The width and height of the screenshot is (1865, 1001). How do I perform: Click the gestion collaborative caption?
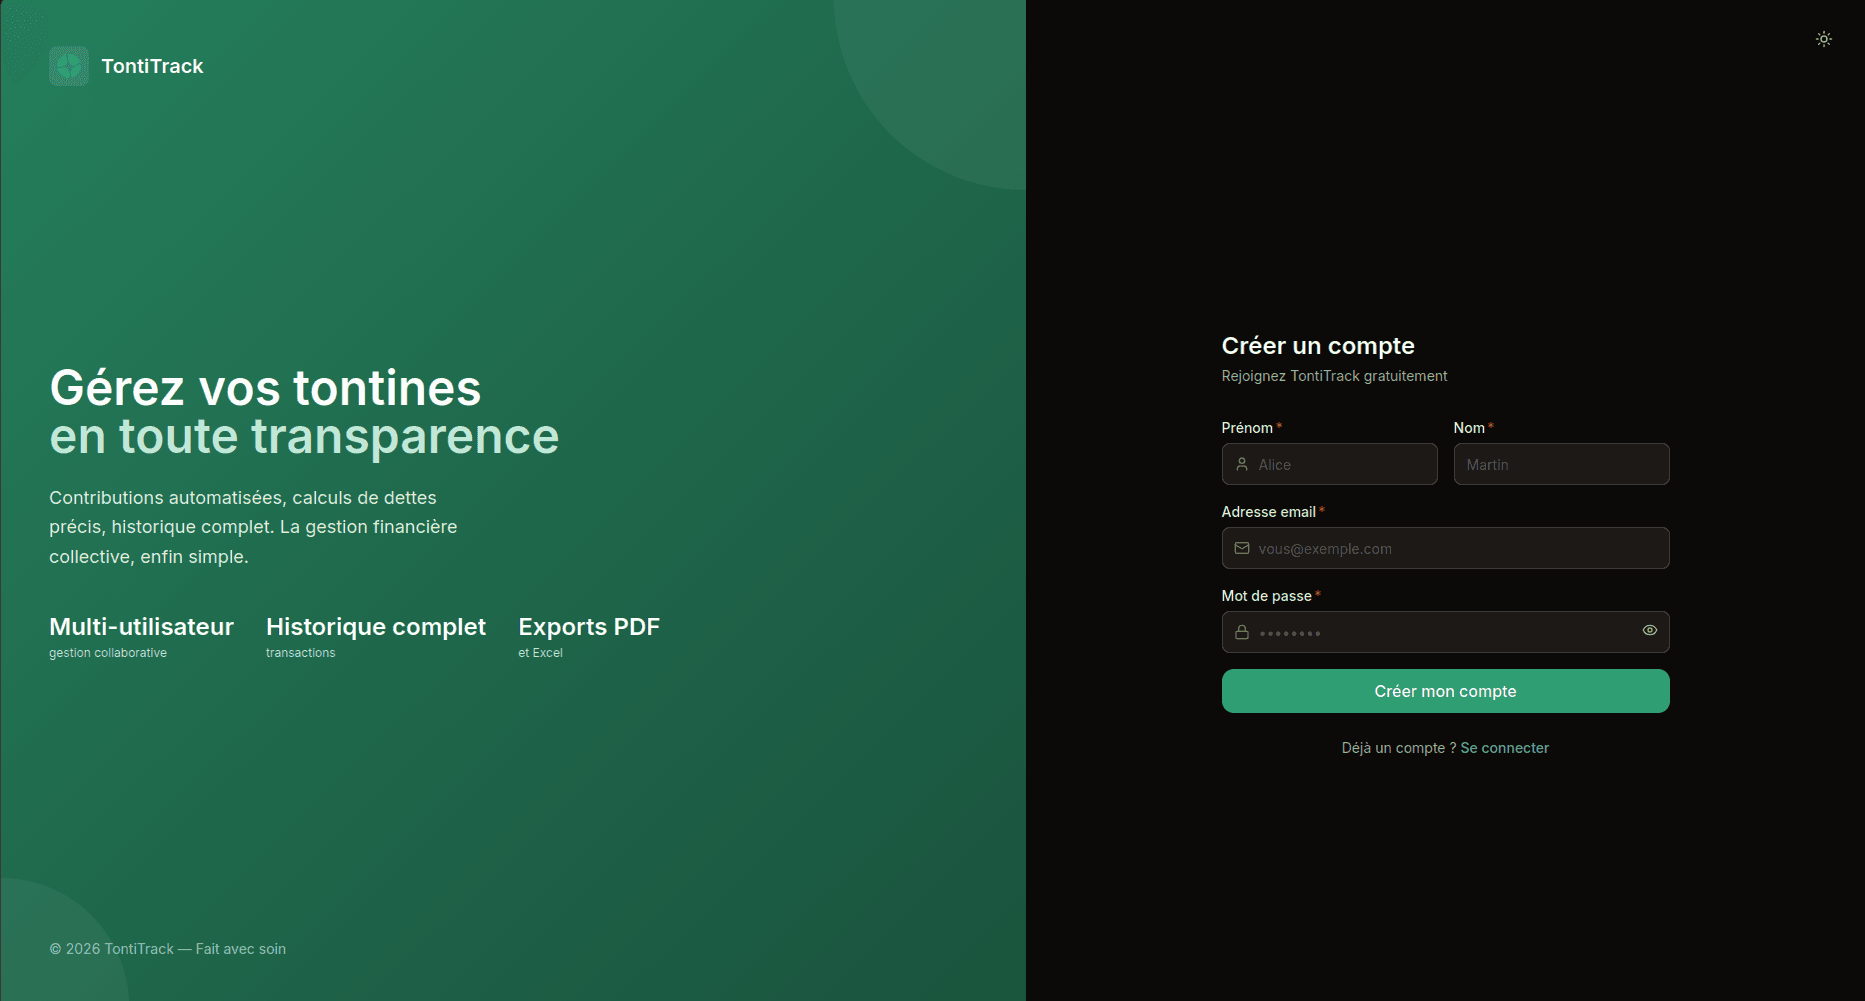(x=108, y=653)
